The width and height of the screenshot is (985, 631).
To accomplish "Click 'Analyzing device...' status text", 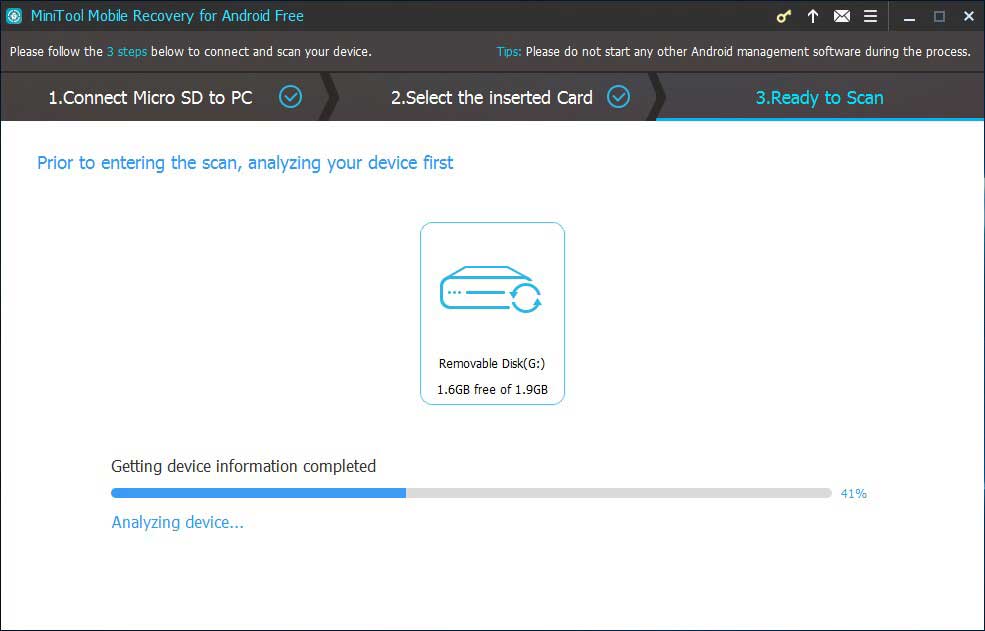I will pos(177,522).
